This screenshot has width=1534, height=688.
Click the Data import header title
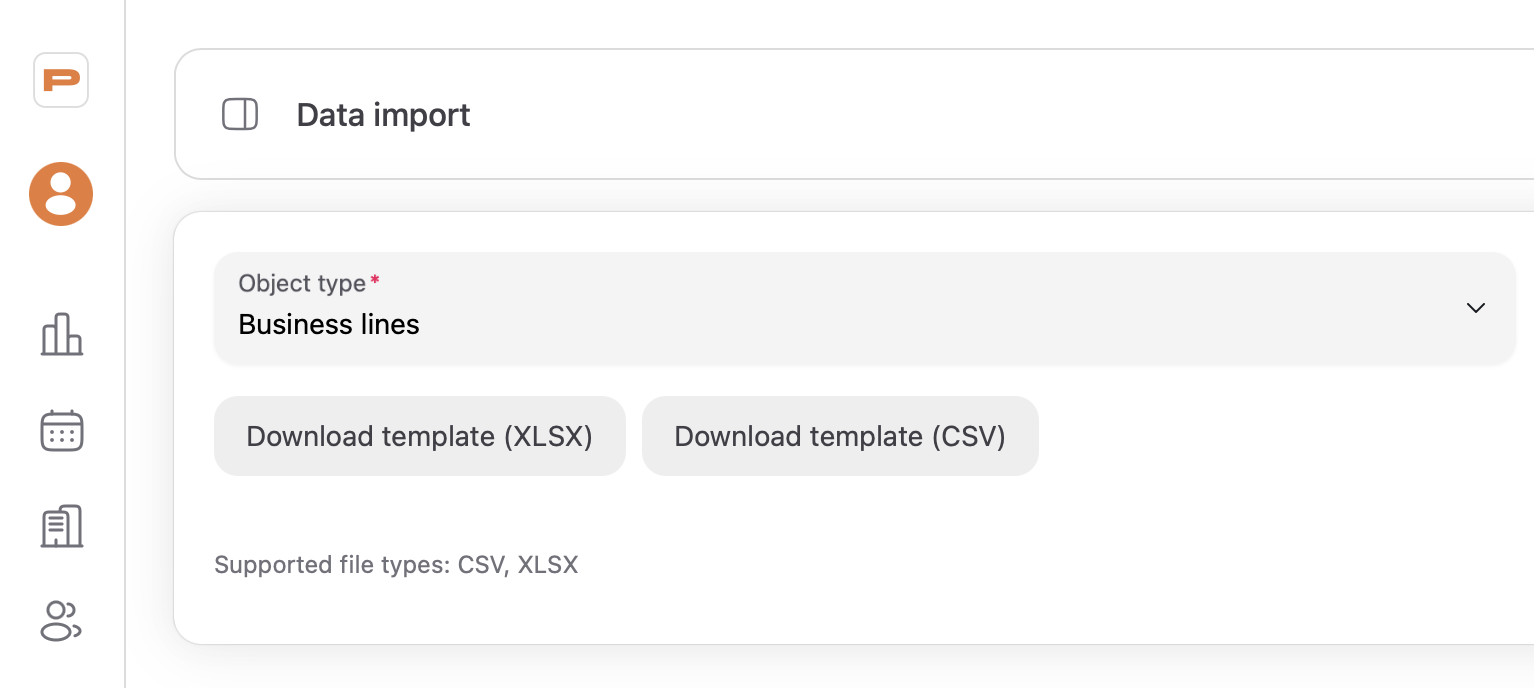tap(382, 114)
